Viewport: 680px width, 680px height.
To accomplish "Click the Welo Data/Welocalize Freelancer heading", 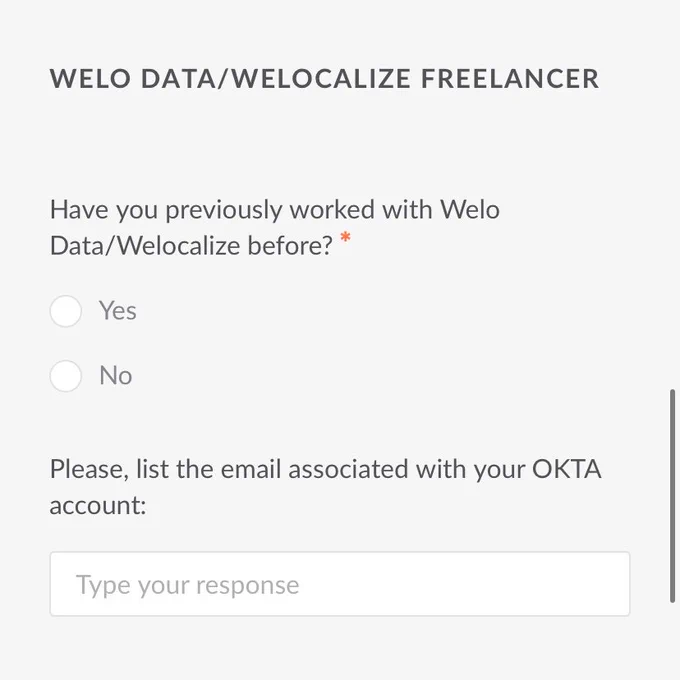I will tap(324, 79).
